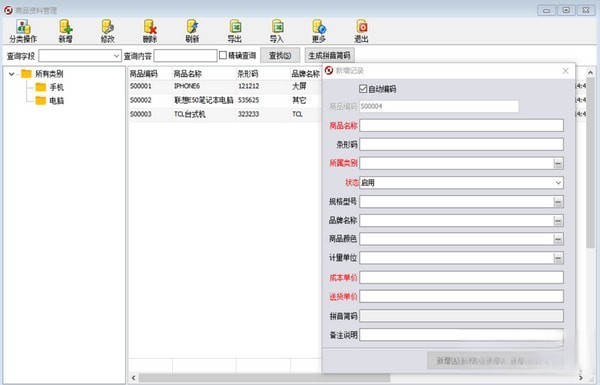This screenshot has width=600, height=385.
Task: Click the 商品编码 column header
Action: (143, 74)
